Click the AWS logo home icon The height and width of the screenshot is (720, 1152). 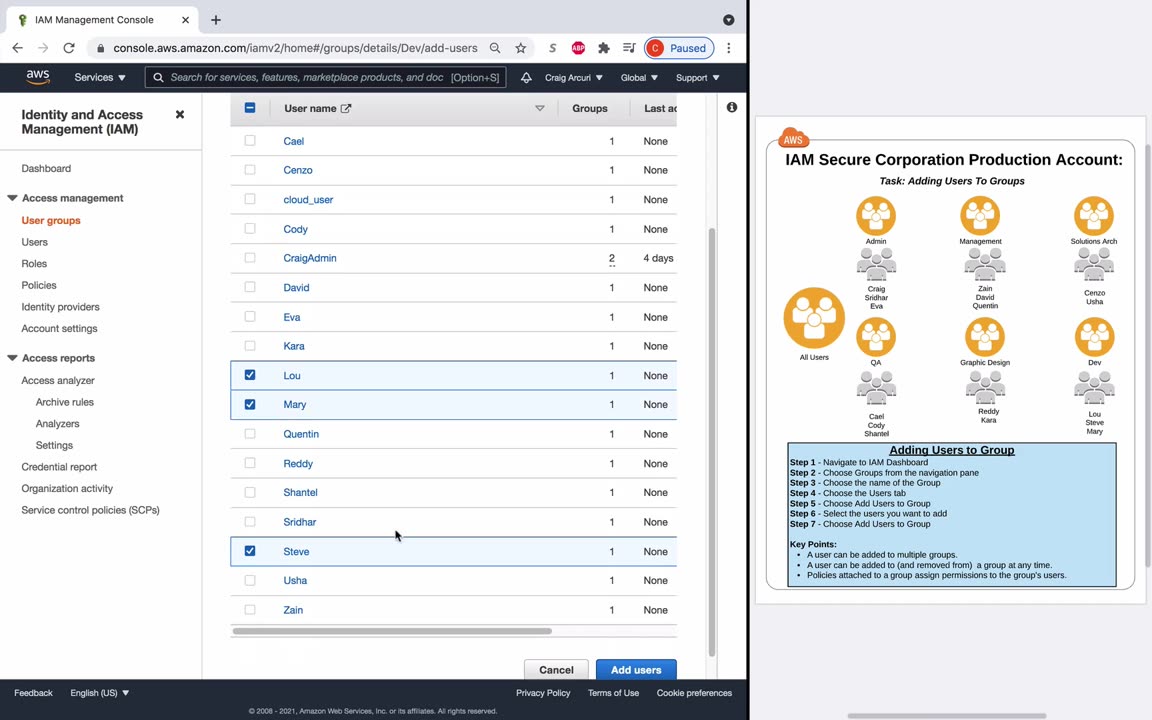coord(37,77)
